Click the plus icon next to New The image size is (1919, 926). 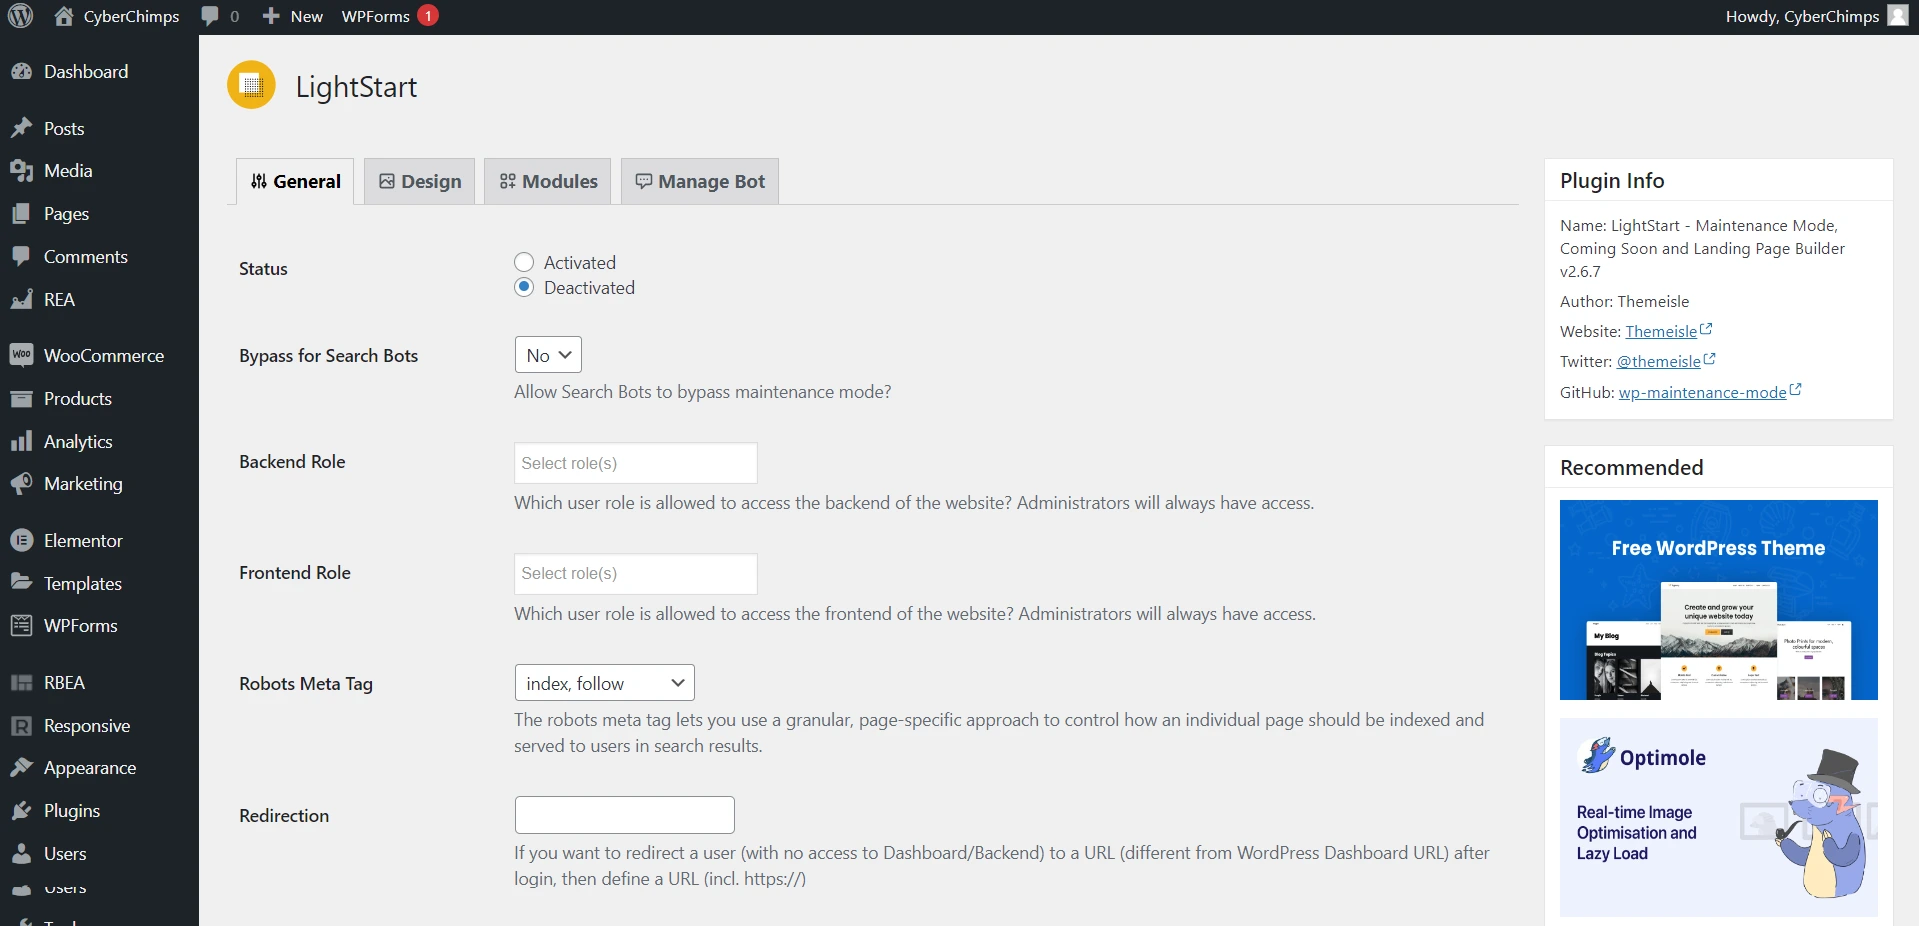pyautogui.click(x=271, y=16)
